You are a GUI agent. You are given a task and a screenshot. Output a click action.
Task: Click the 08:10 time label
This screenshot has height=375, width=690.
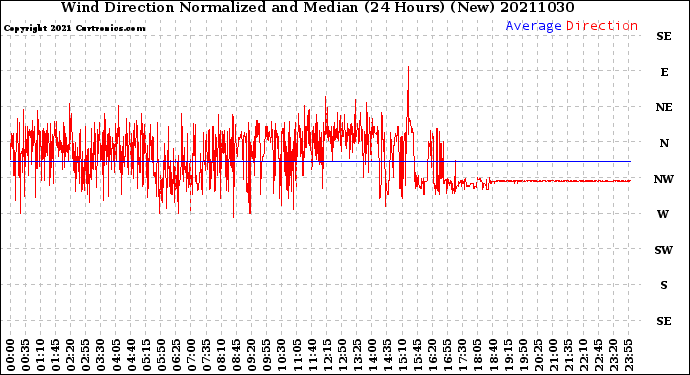tap(221, 355)
